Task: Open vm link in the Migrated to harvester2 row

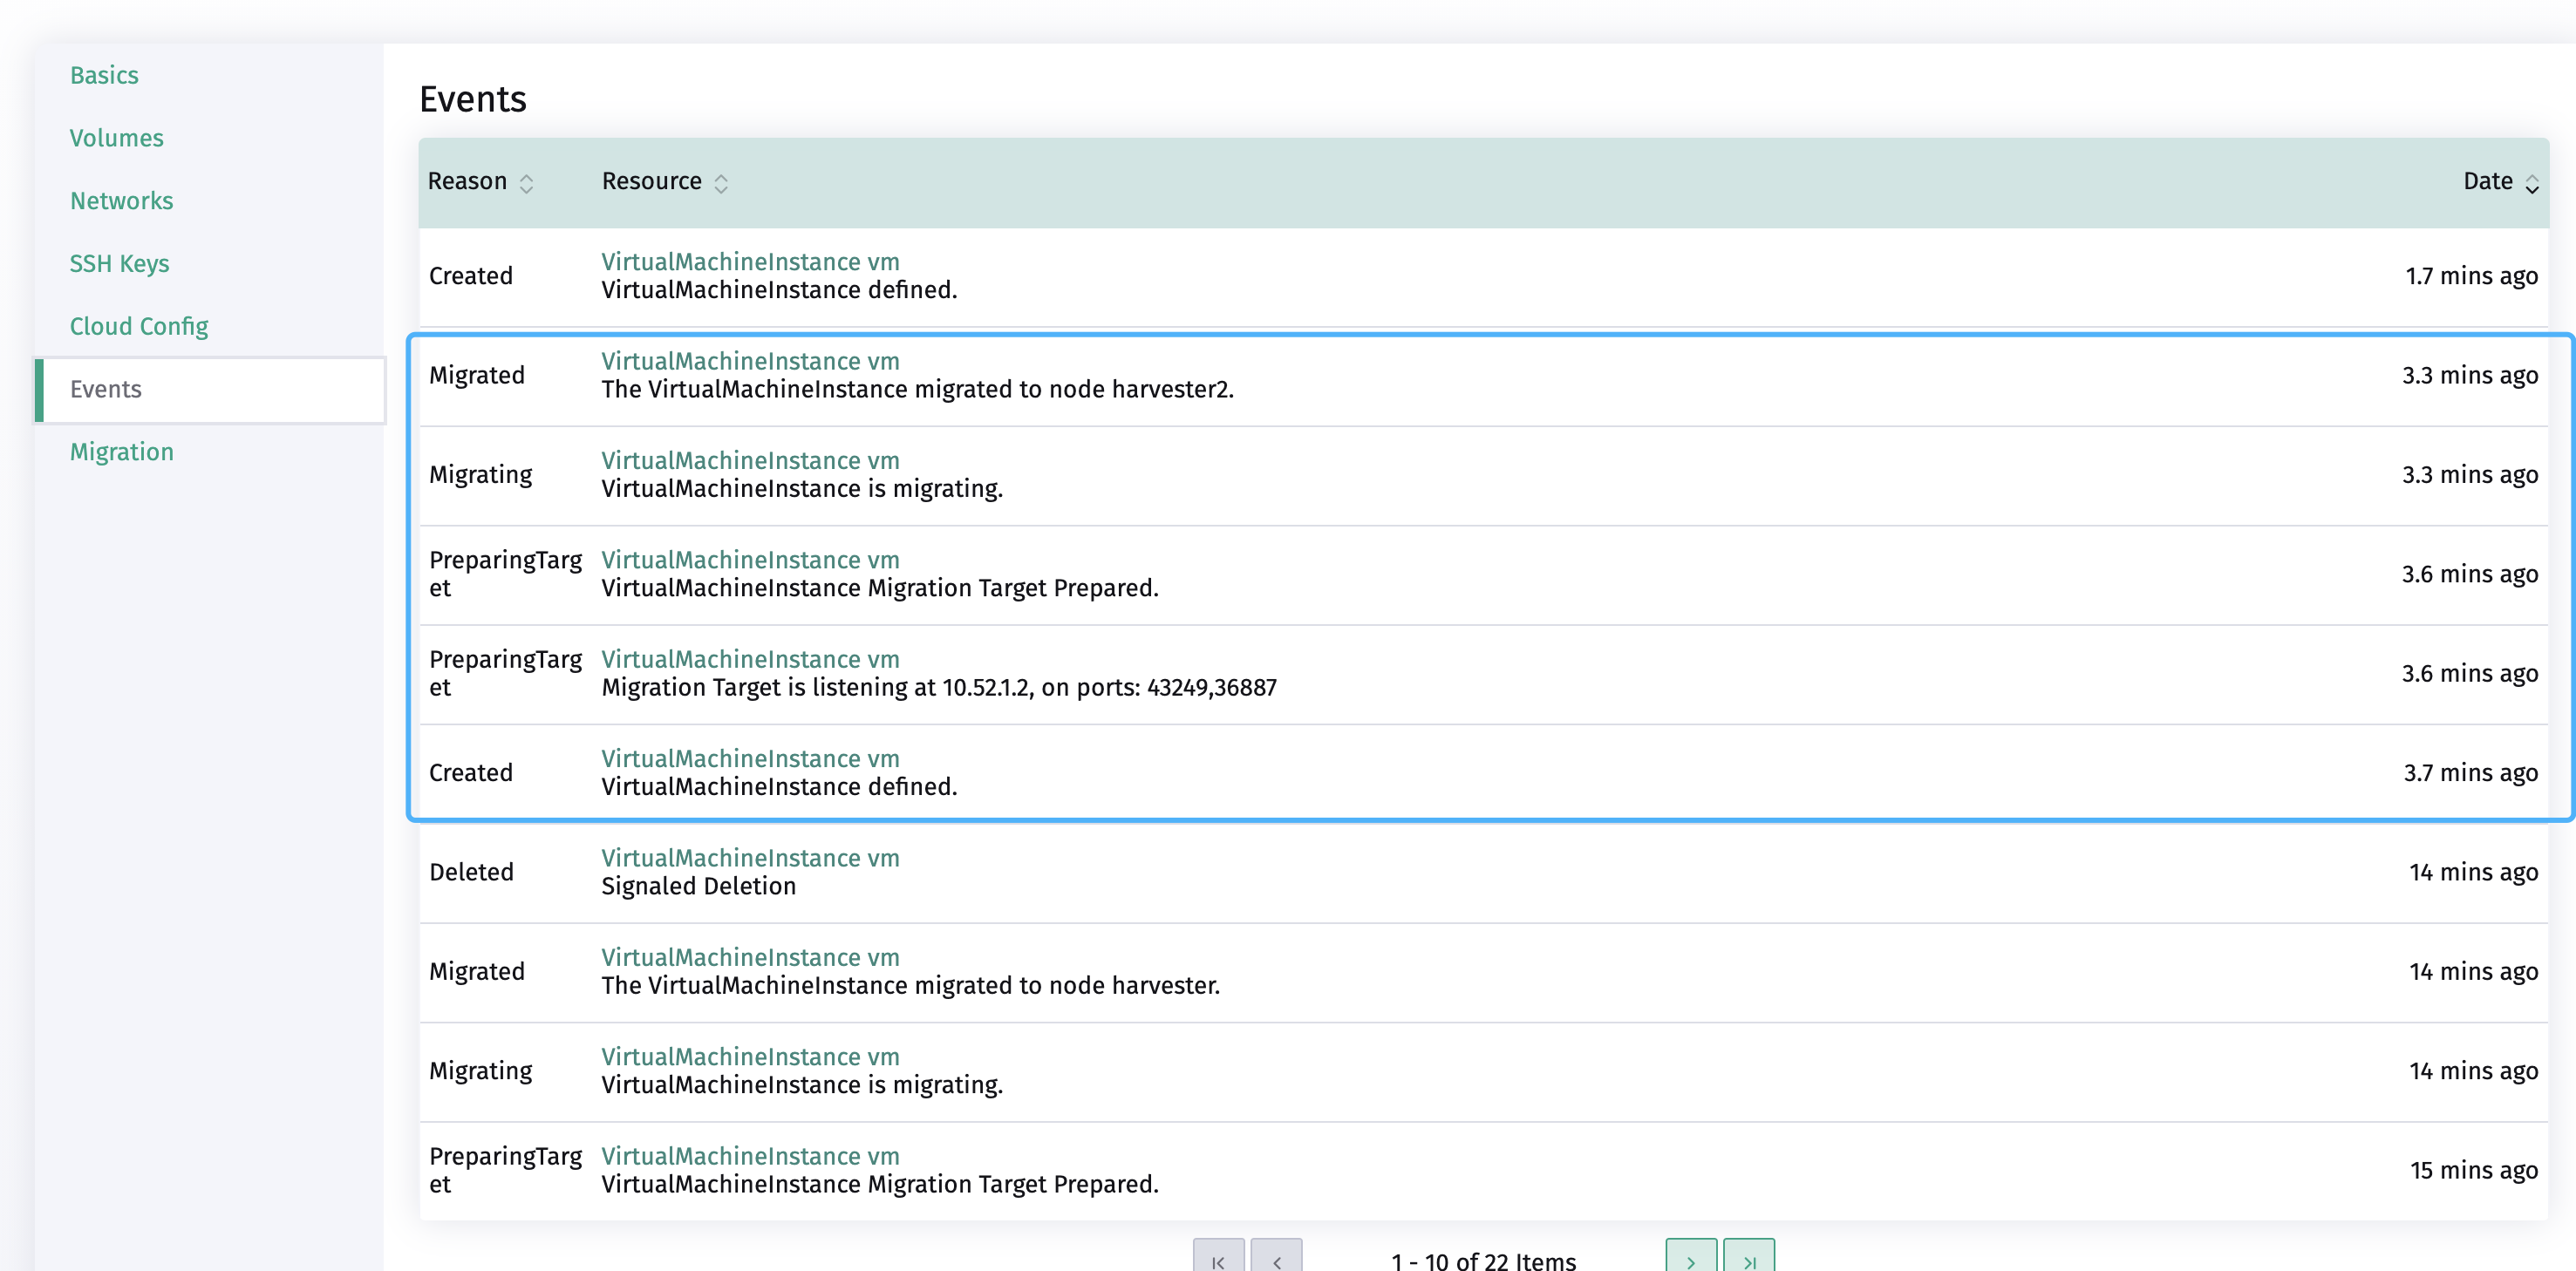Action: (750, 361)
